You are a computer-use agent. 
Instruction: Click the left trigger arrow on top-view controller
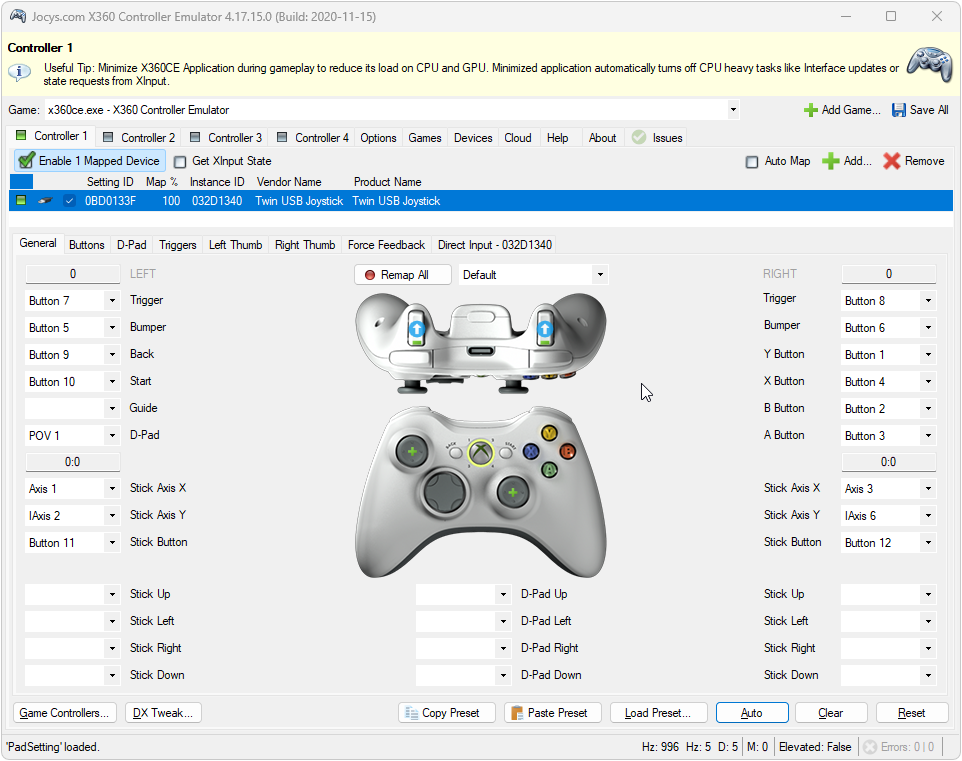[417, 330]
